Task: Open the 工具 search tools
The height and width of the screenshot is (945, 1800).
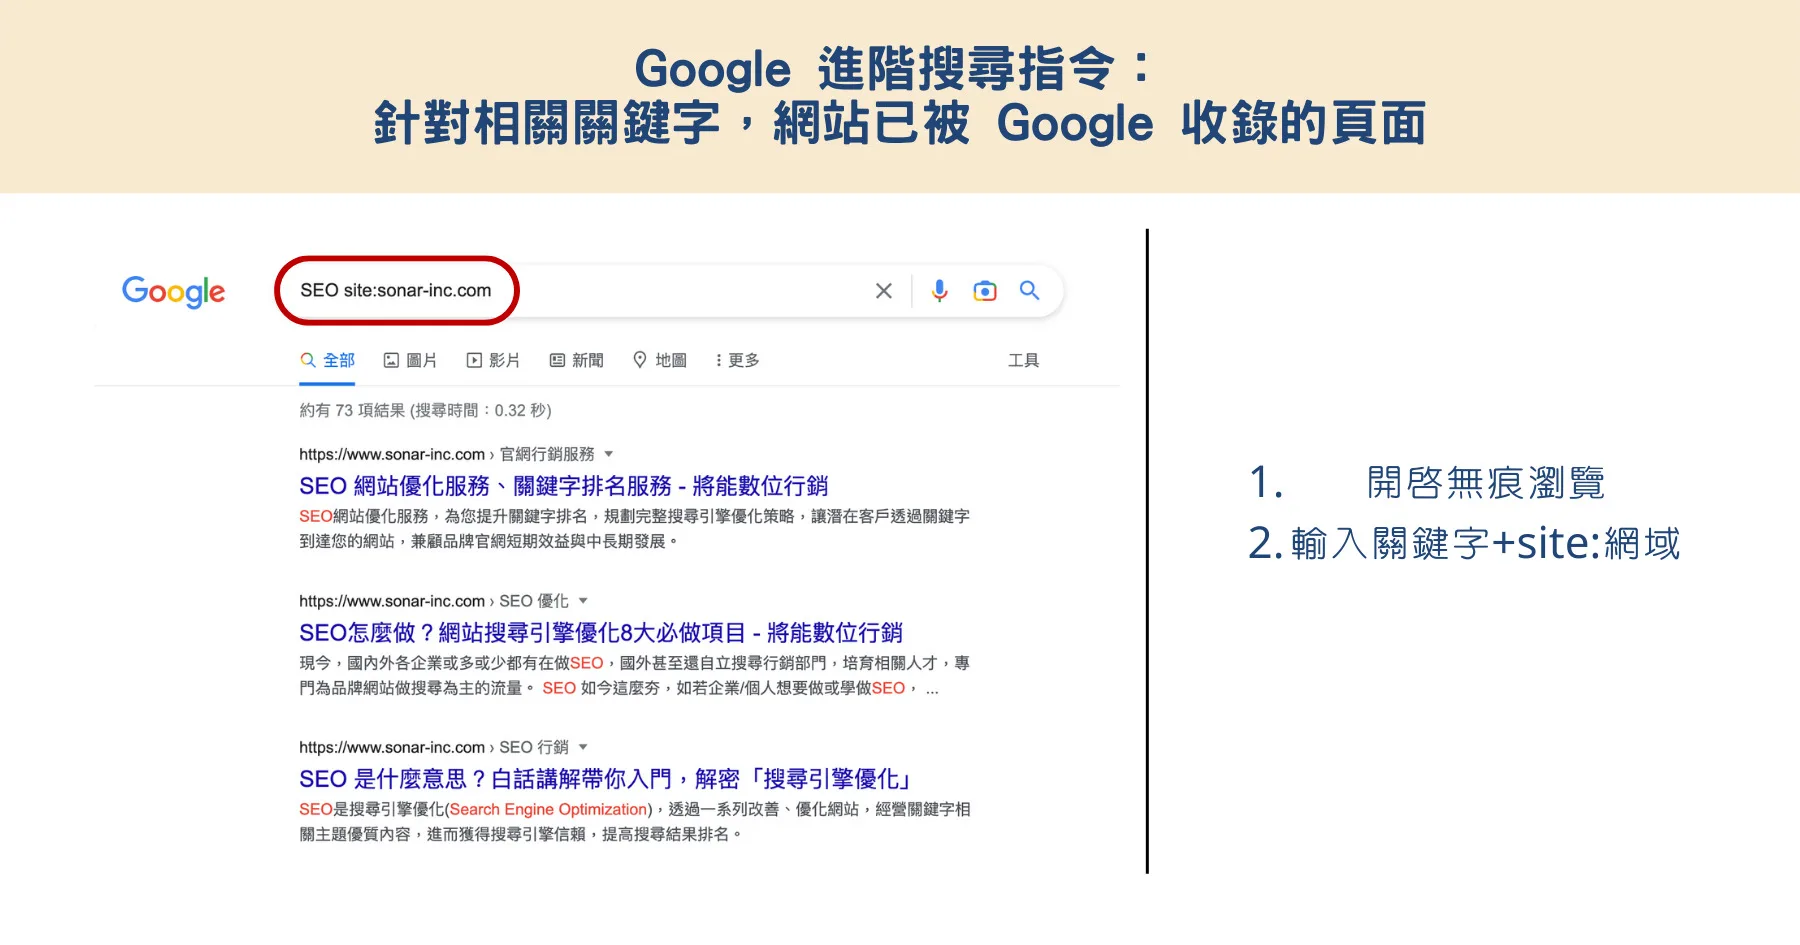Action: pos(1023,360)
